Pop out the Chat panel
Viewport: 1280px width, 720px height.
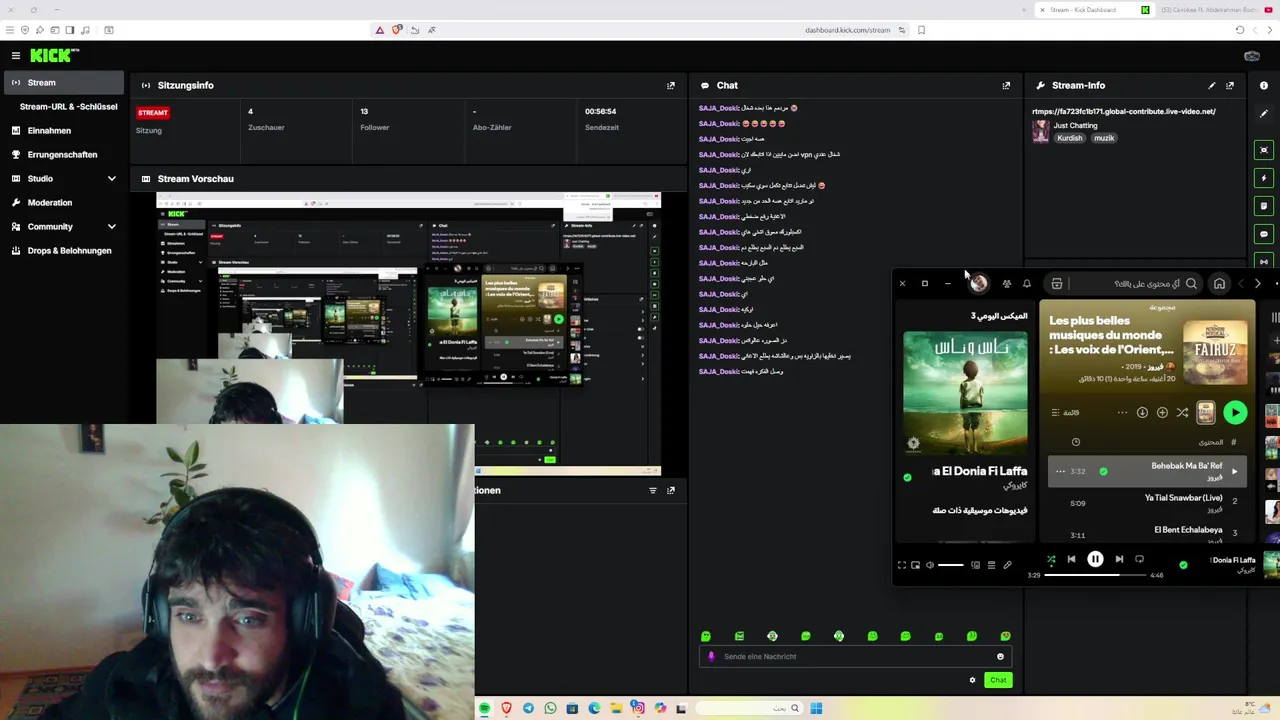tap(1006, 86)
